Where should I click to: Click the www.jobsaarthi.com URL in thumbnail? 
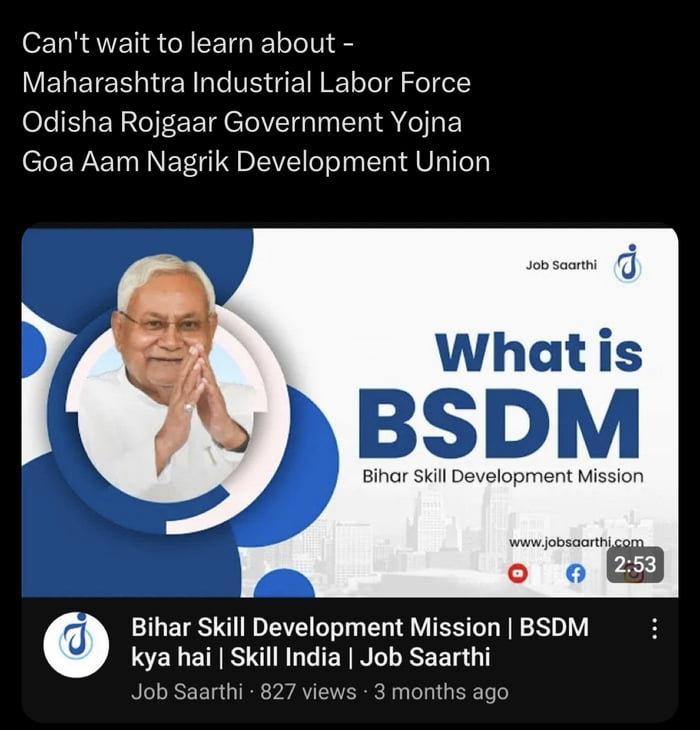click(576, 542)
